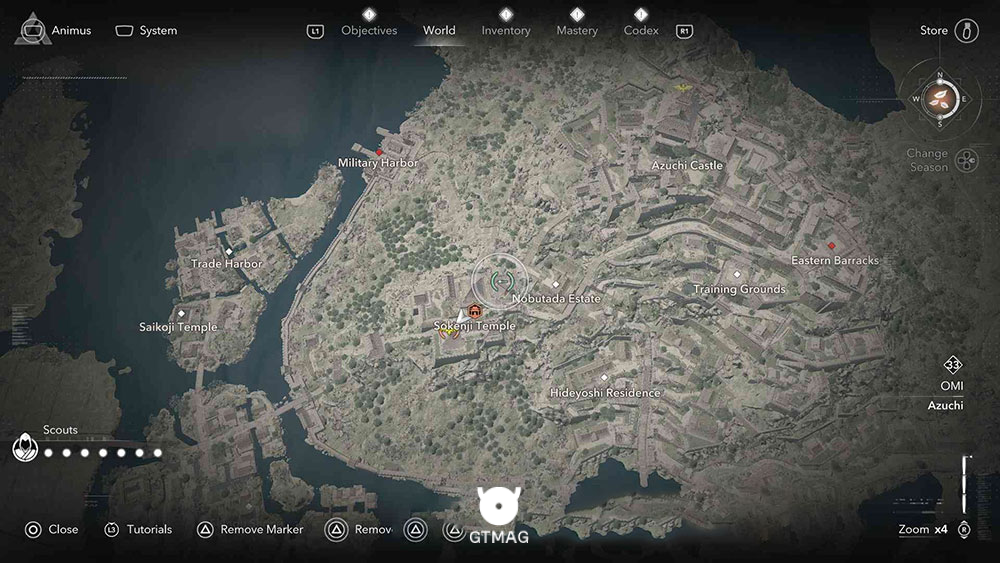This screenshot has width=1000, height=563.
Task: Click the R1 next tab icon
Action: 684,31
